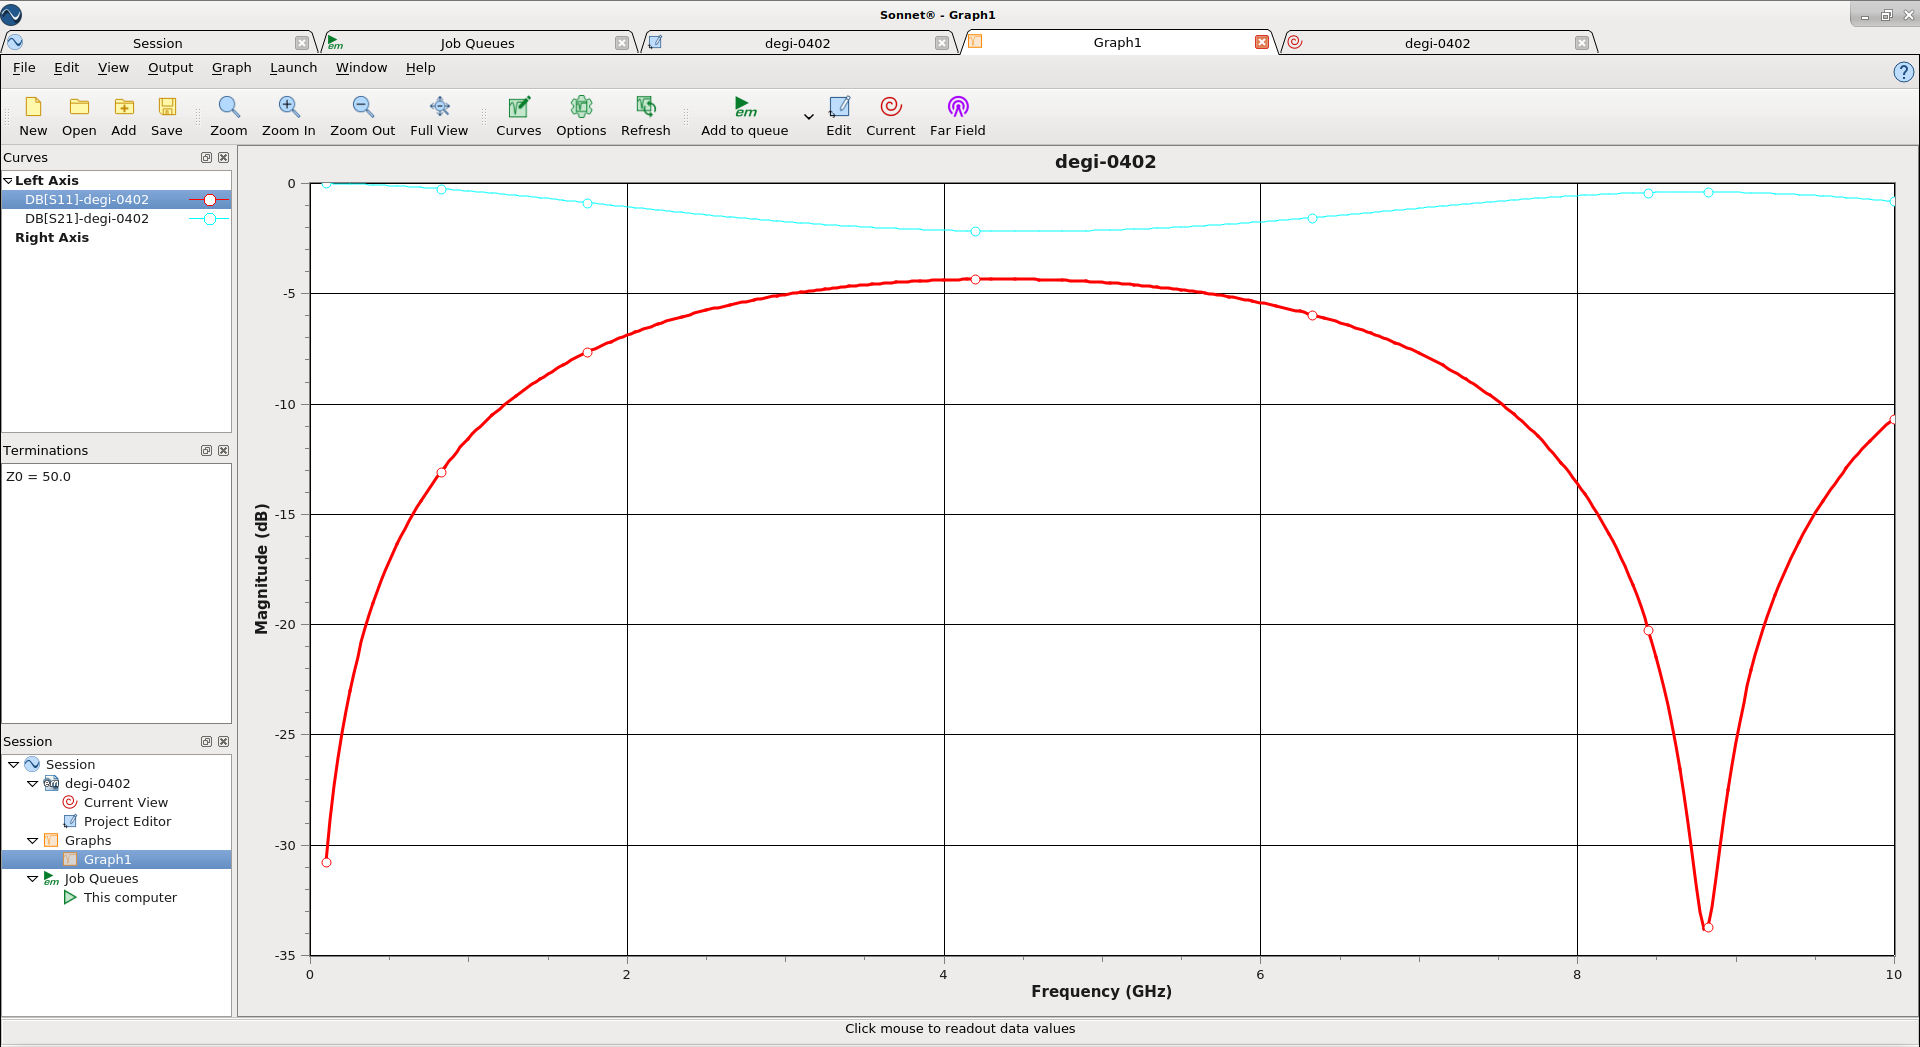Click the Far Field viewer icon
Screen dimensions: 1920x1047
(x=958, y=116)
